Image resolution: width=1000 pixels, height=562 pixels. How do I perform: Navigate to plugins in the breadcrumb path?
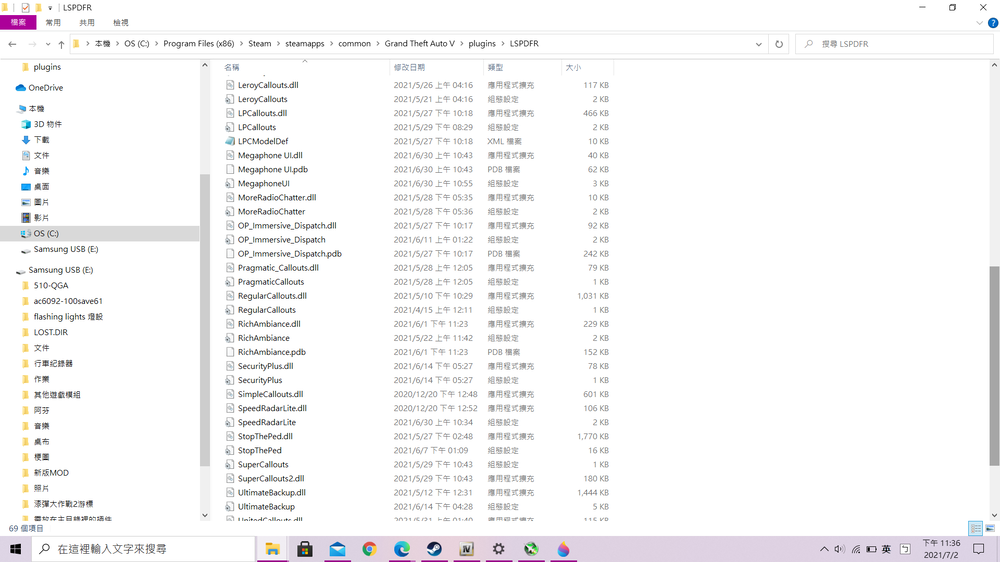[x=482, y=43]
